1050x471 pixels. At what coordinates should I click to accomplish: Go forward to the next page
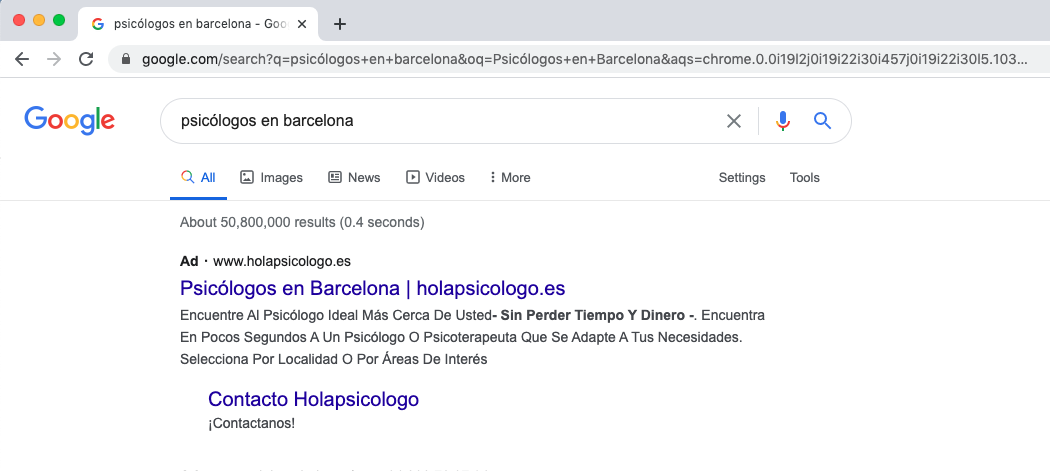(x=54, y=59)
